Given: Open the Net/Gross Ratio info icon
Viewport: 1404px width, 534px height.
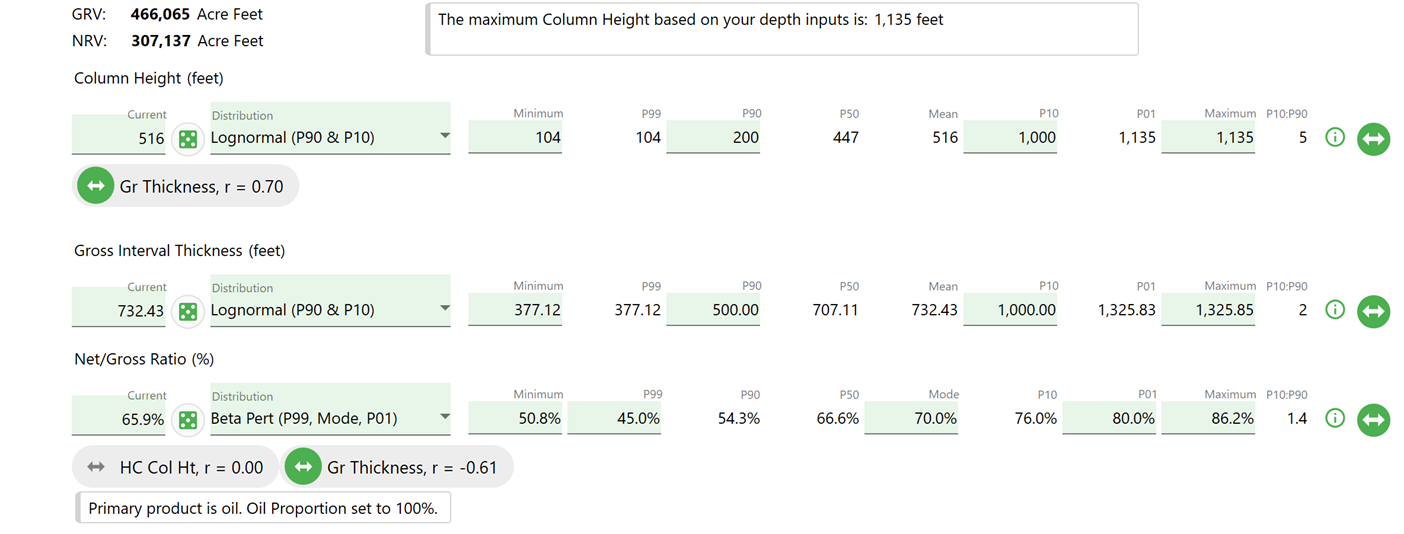Looking at the screenshot, I should click(x=1334, y=419).
